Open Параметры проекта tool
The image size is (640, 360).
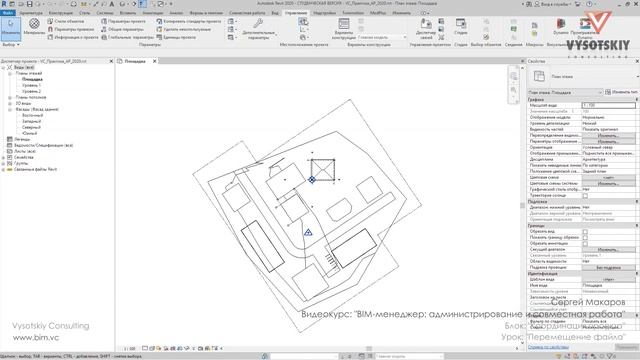click(123, 21)
